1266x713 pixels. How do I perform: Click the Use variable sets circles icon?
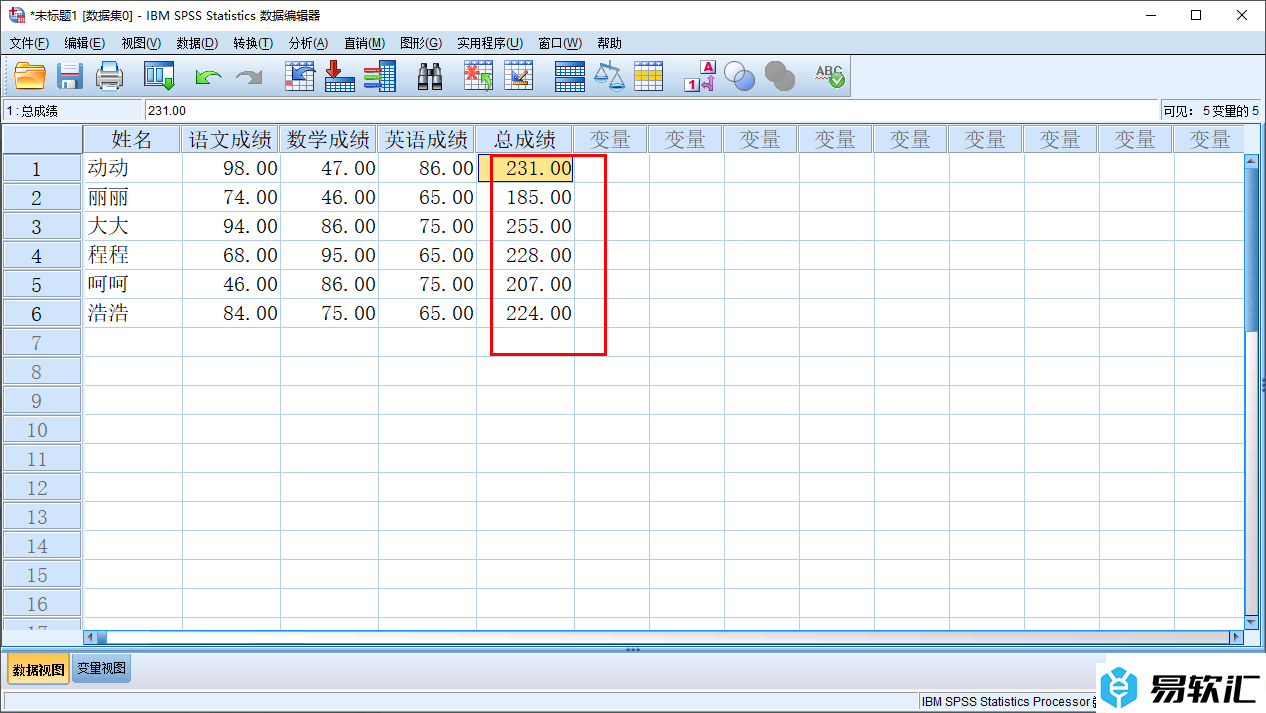pos(739,77)
